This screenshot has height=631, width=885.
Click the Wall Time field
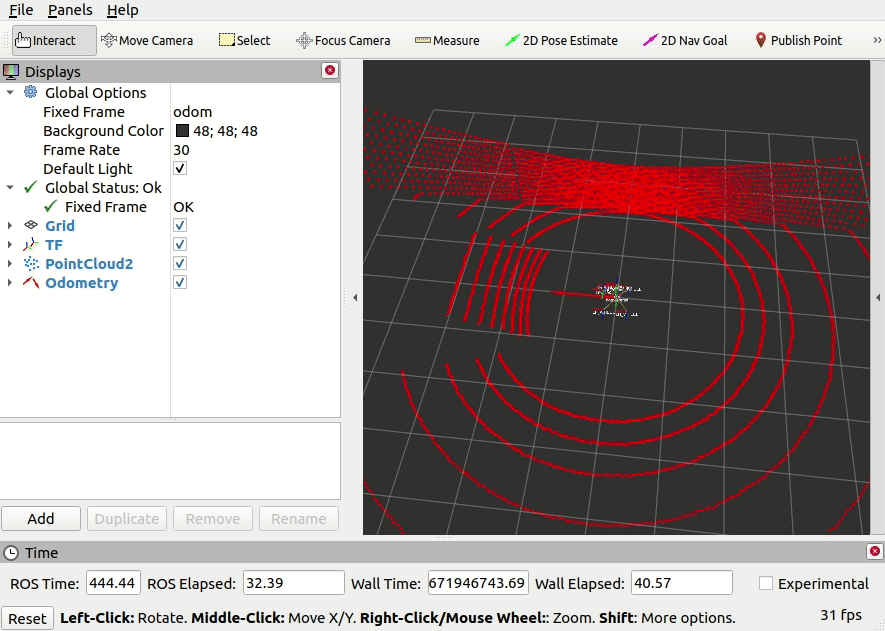(x=478, y=582)
